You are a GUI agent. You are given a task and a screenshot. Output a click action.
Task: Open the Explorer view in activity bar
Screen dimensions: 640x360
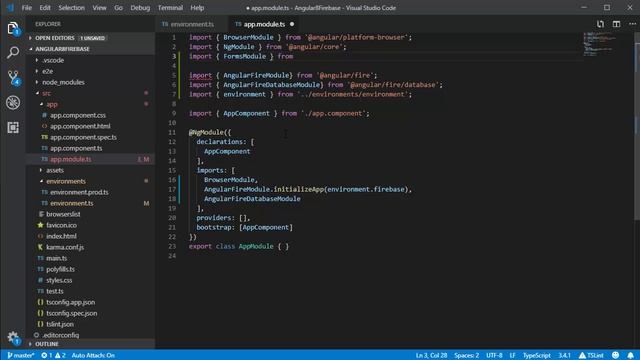13,29
